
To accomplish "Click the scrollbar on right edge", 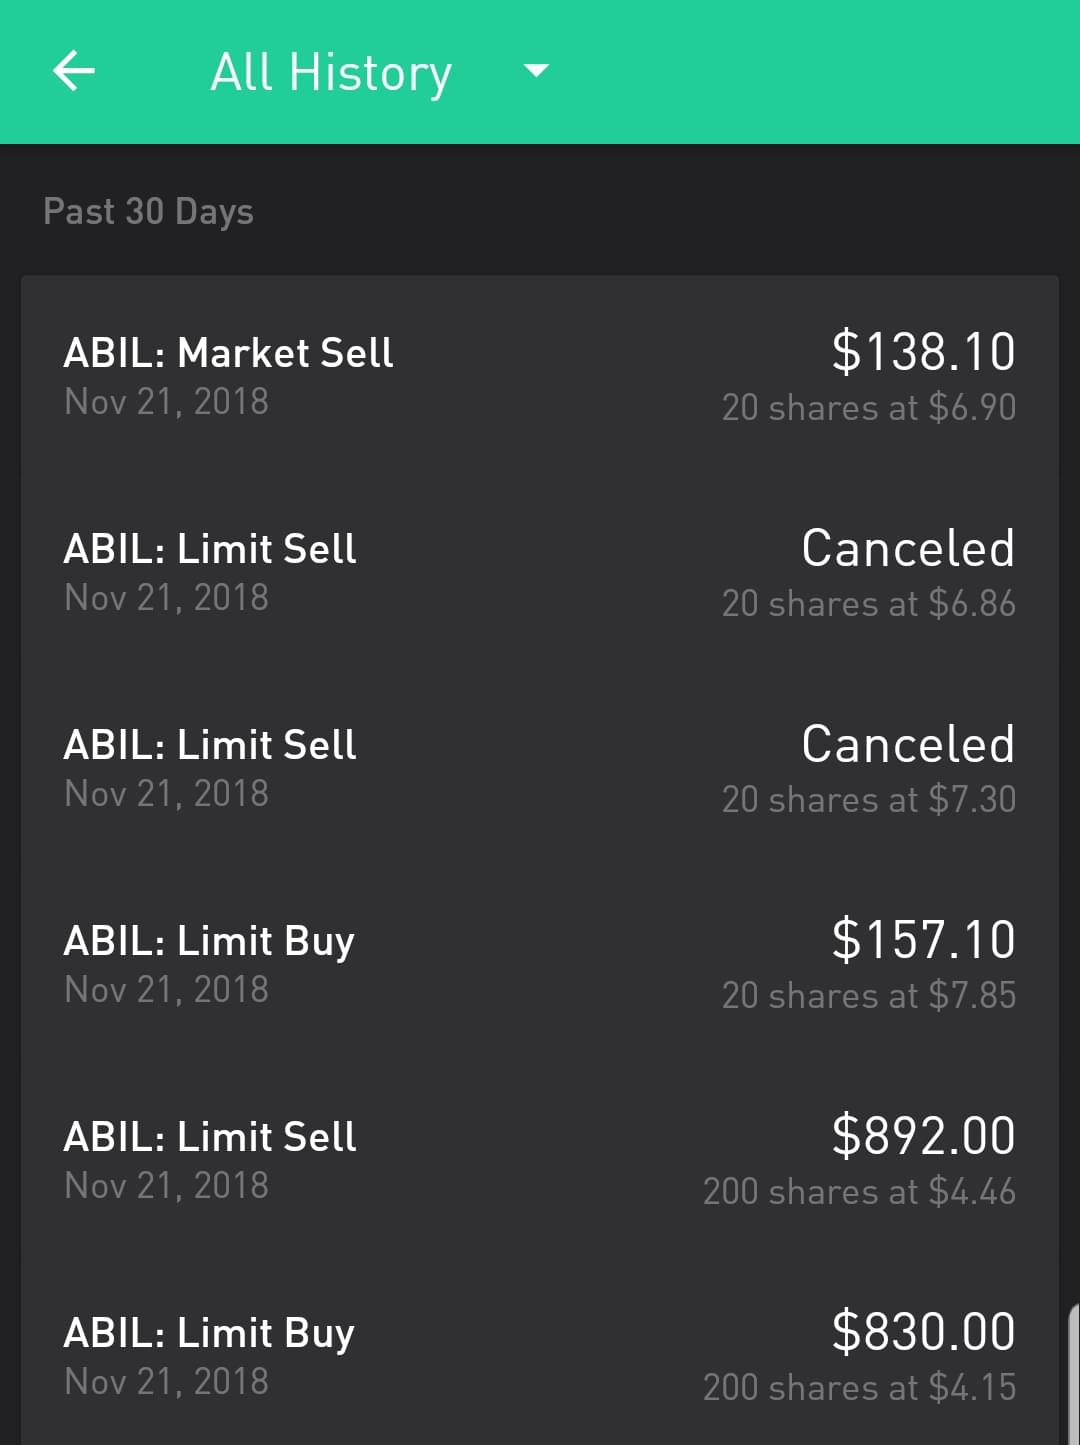I will click(x=1074, y=1370).
